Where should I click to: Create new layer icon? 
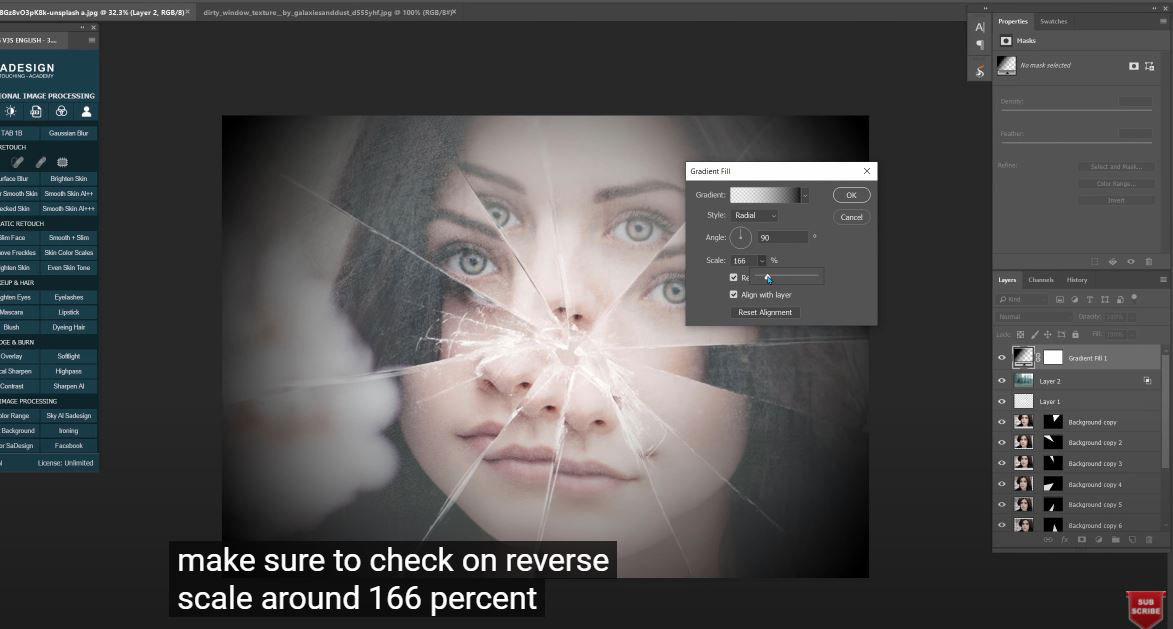(x=1132, y=539)
